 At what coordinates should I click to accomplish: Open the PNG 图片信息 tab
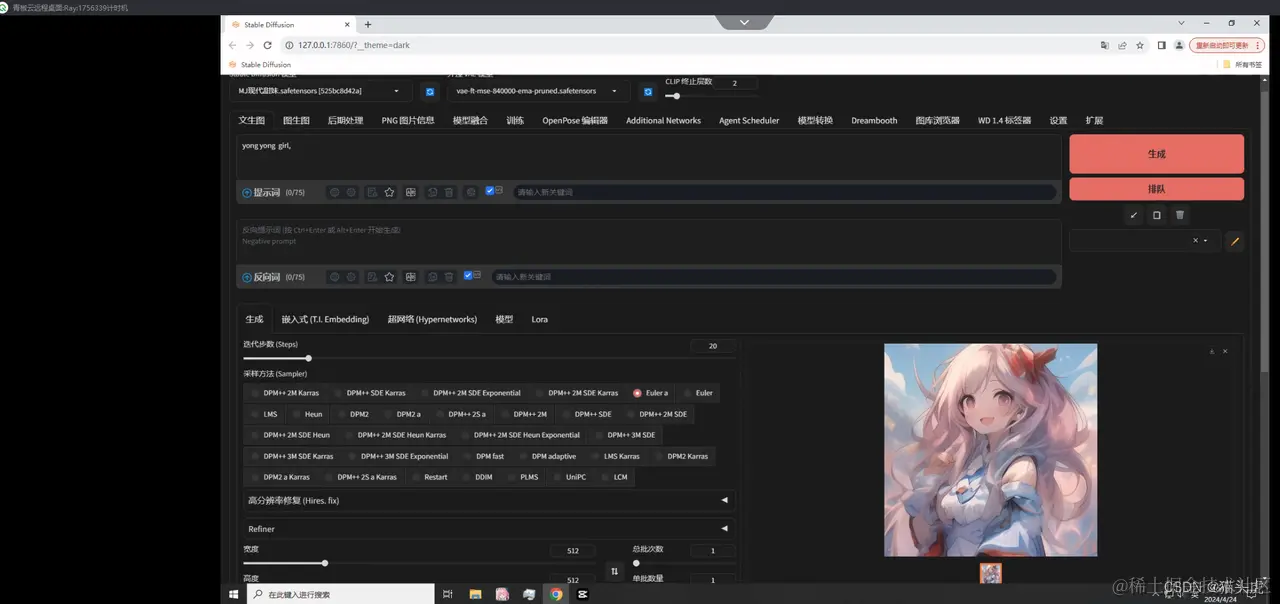(x=408, y=120)
